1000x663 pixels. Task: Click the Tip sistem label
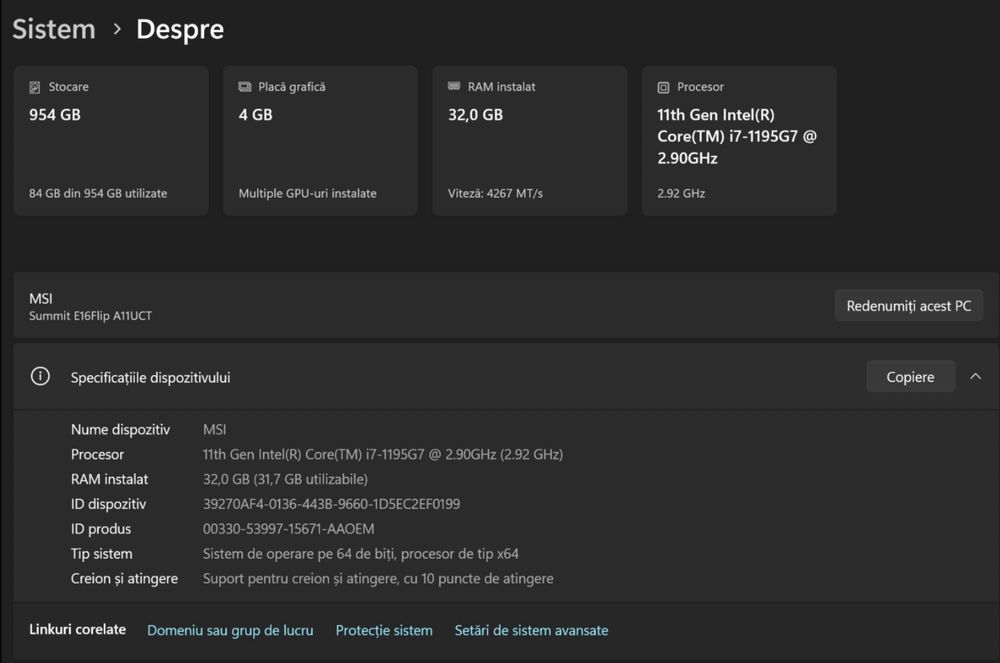click(x=101, y=554)
